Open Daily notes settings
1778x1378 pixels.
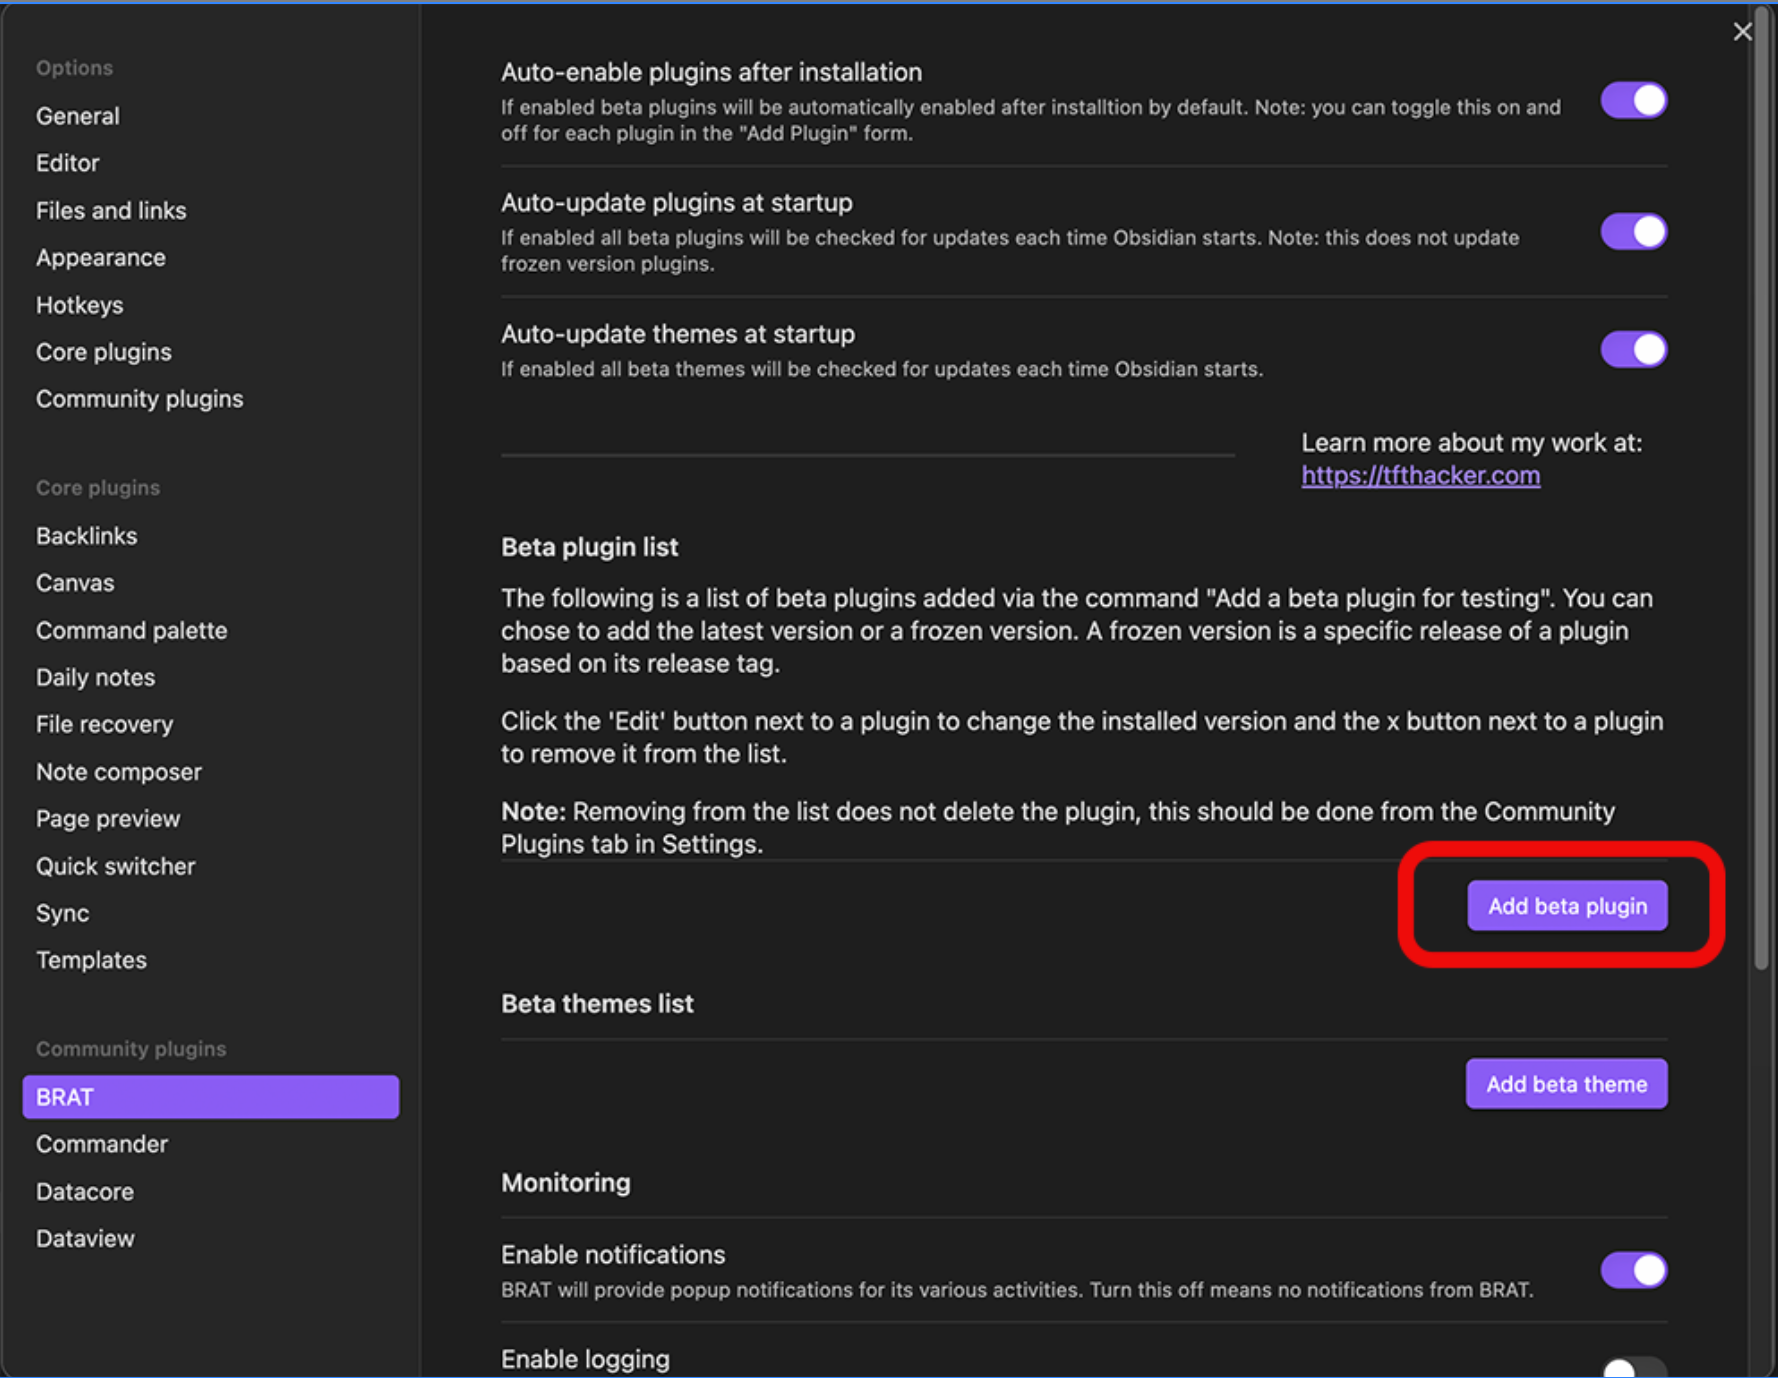coord(96,678)
